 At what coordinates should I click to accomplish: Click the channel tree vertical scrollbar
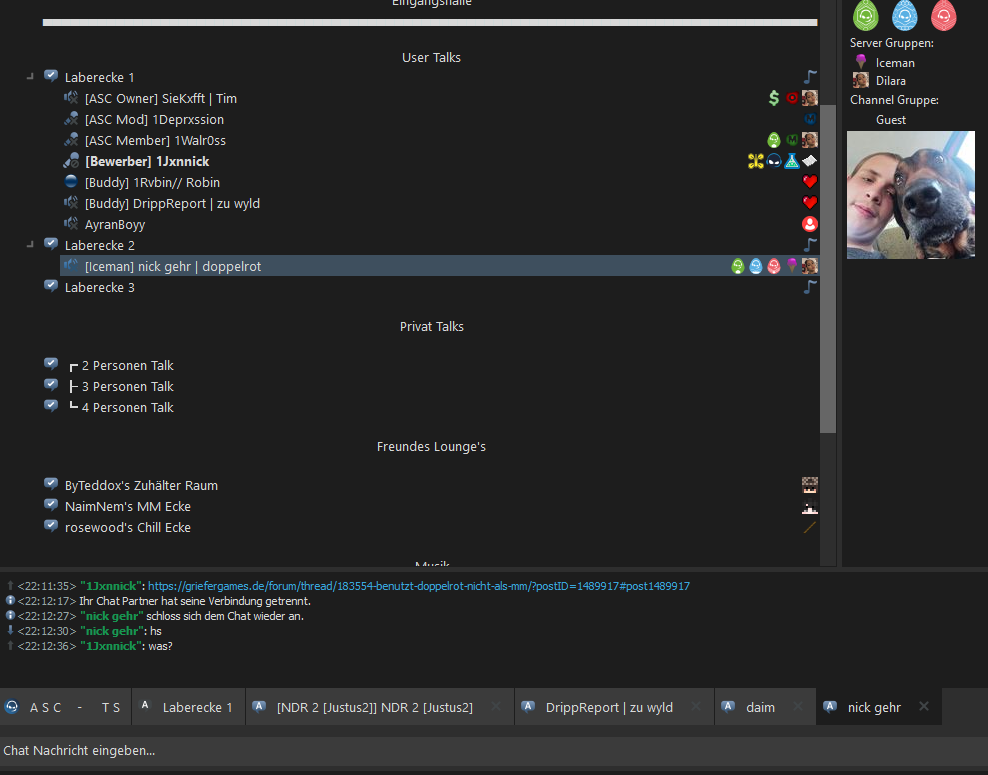point(828,269)
